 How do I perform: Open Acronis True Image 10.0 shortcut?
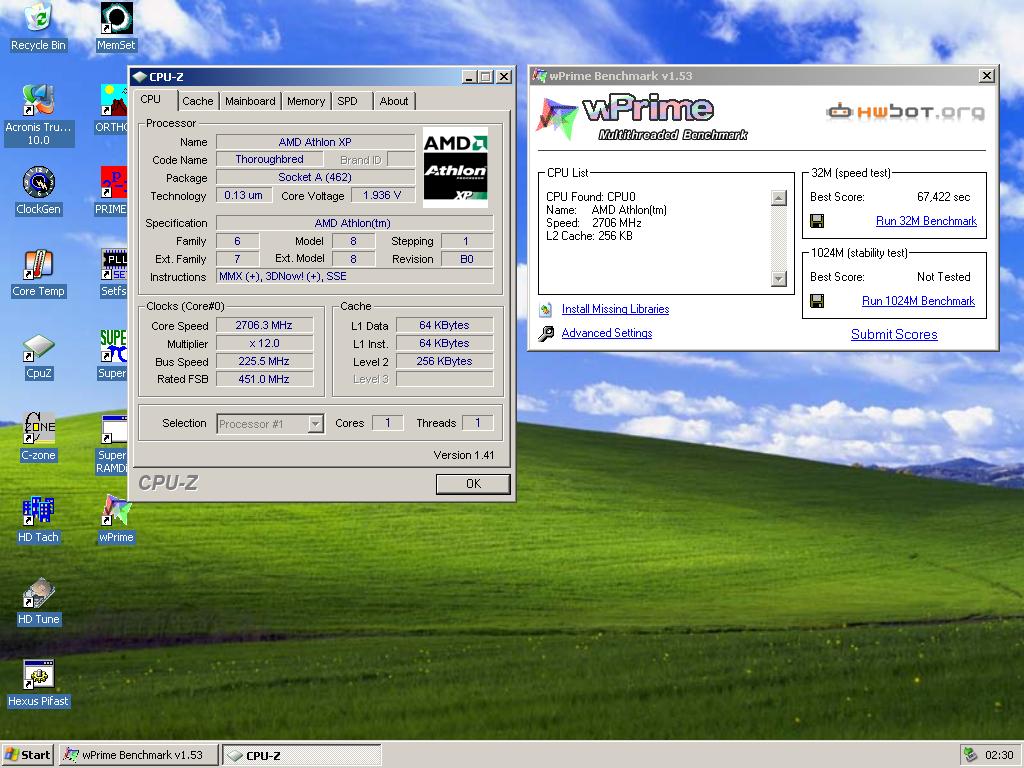point(38,115)
